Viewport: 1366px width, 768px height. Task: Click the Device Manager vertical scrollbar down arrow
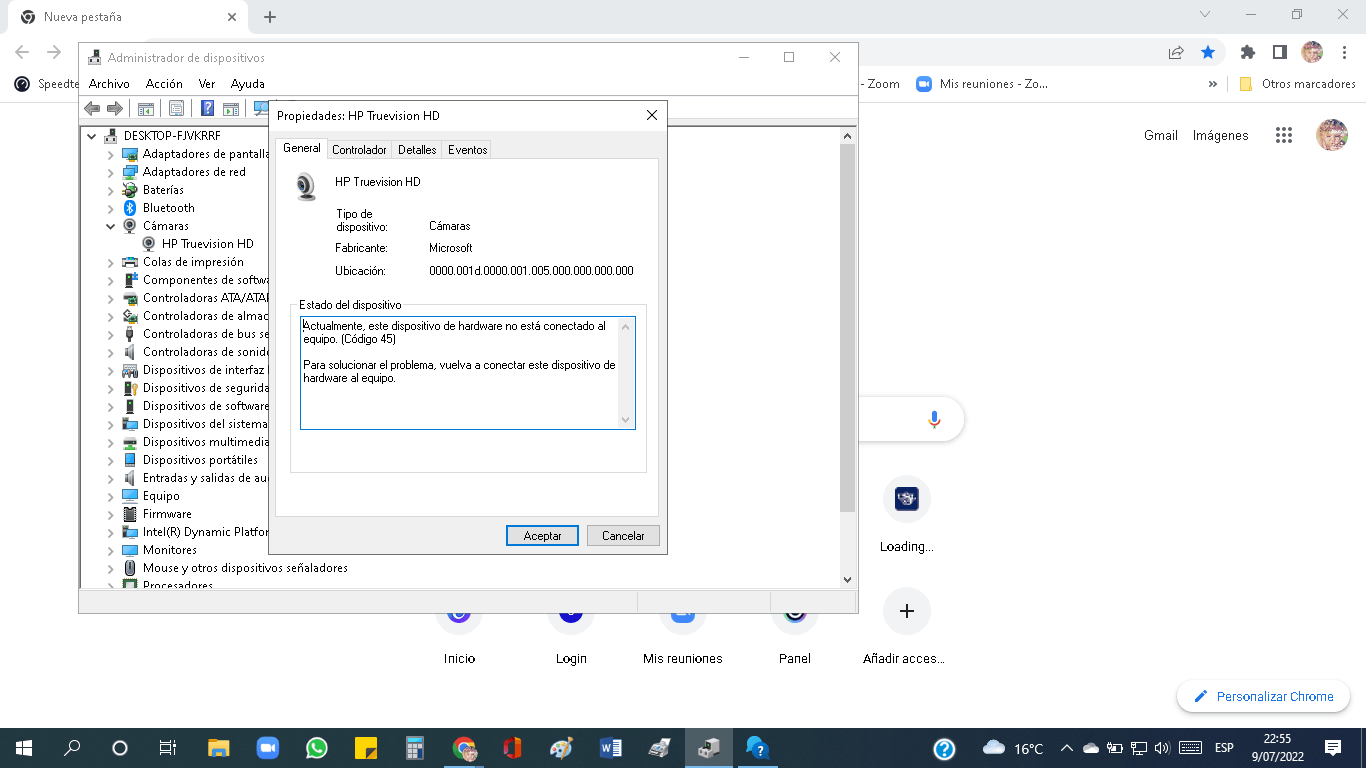tap(847, 579)
